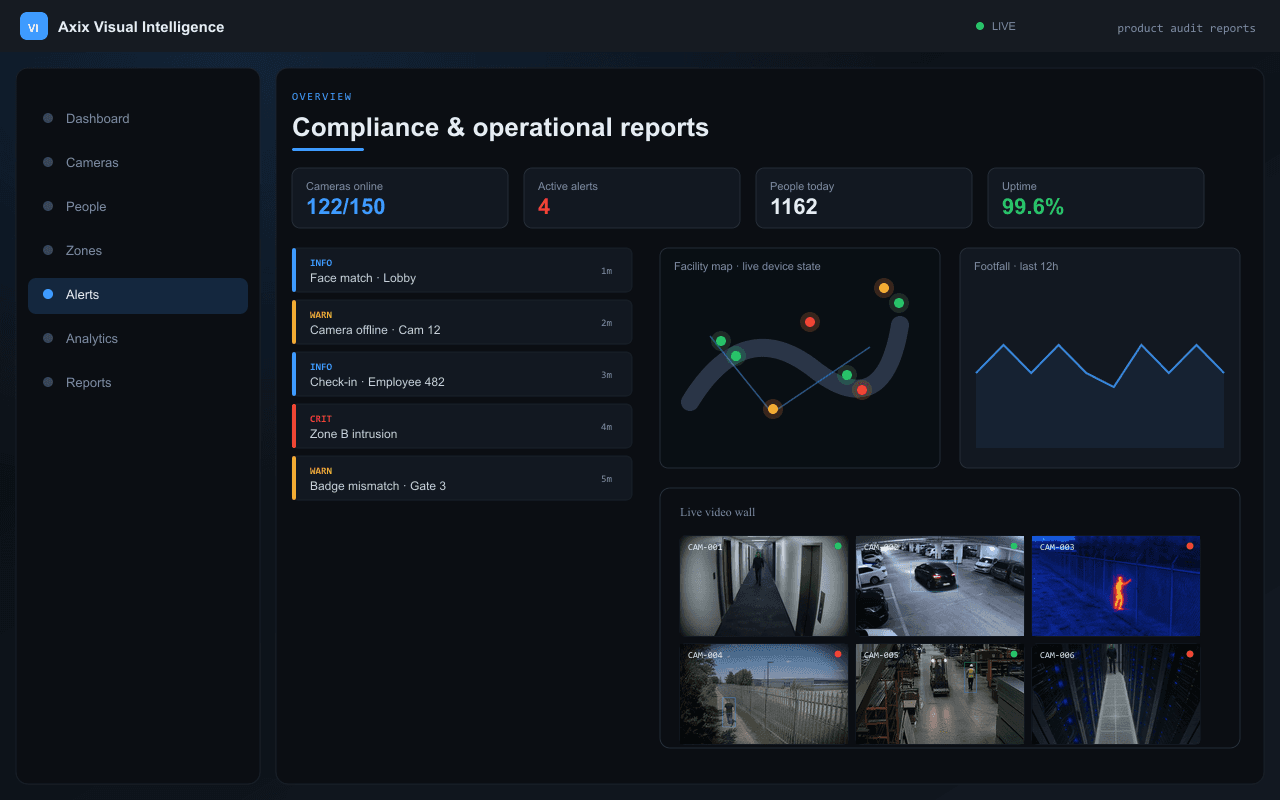The image size is (1280, 800).
Task: Select Zones in the sidebar
Action: click(138, 250)
